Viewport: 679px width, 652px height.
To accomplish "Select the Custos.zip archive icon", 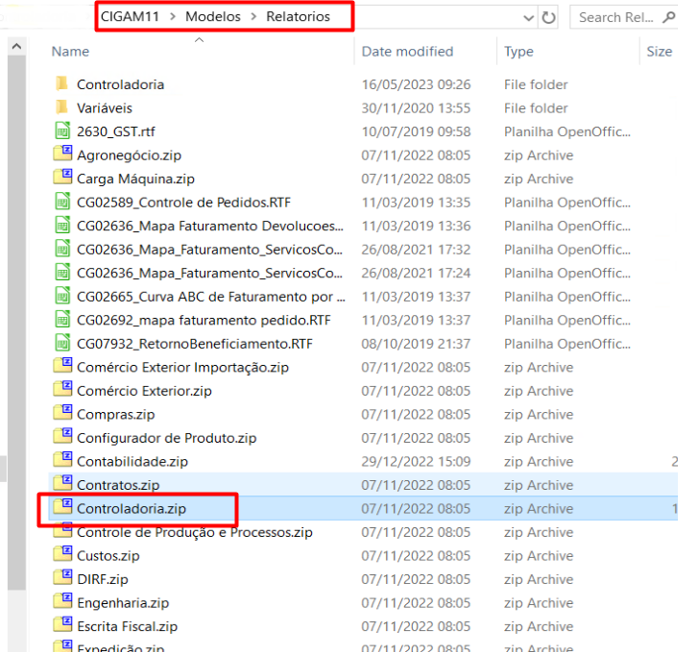I will coord(63,554).
